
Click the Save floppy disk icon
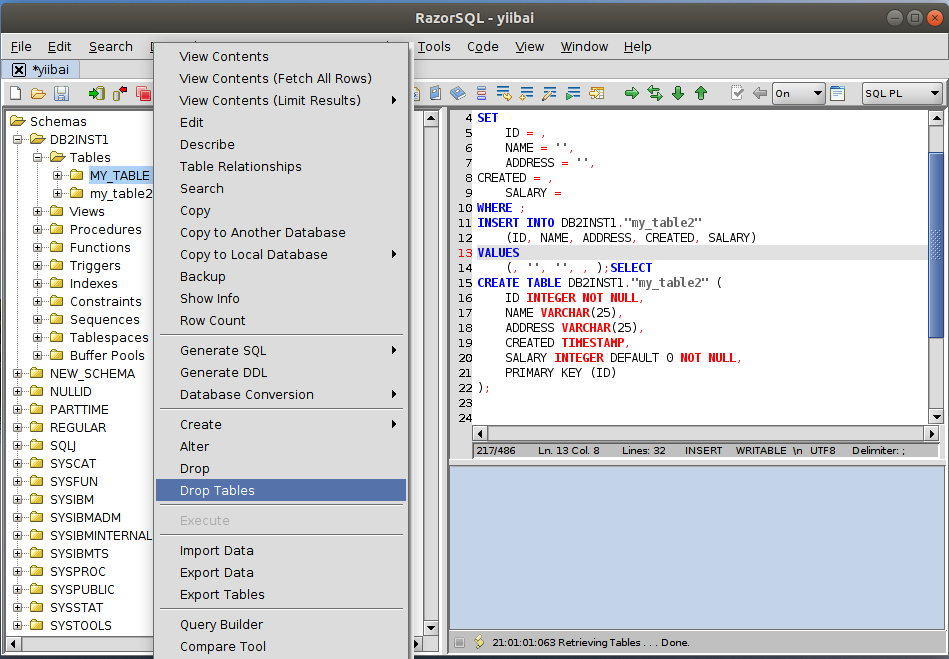tap(61, 93)
